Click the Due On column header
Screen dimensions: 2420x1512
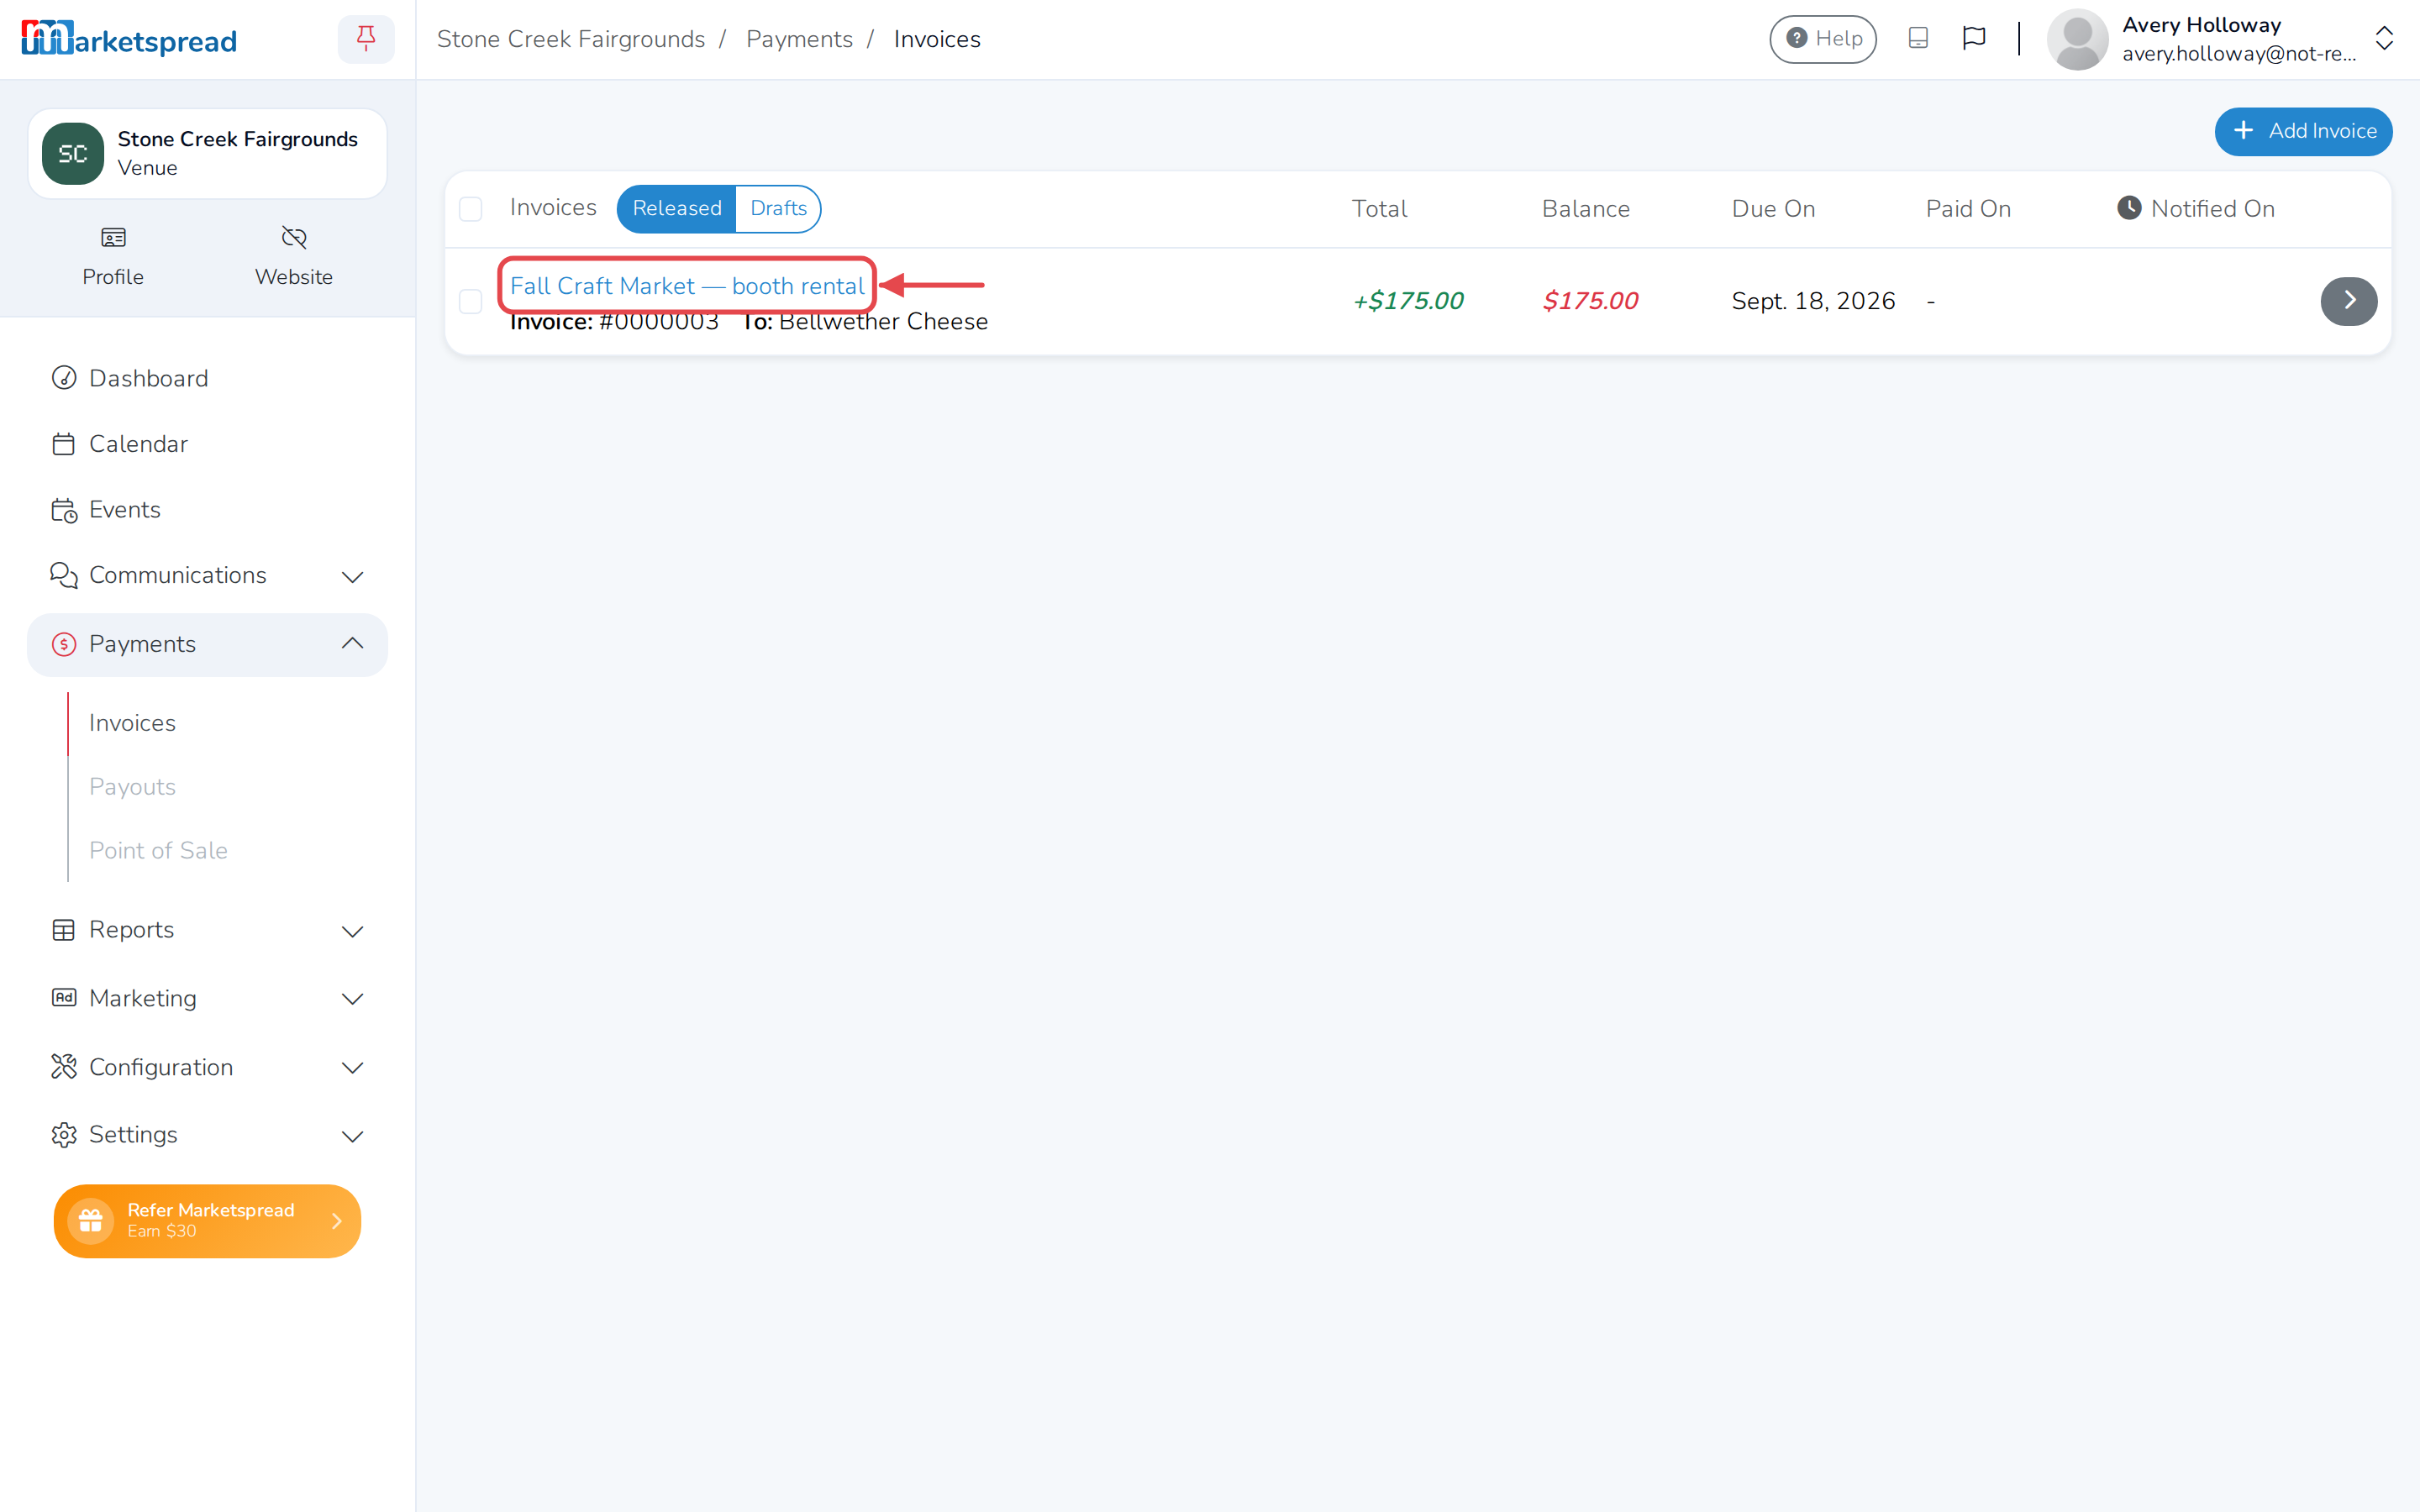click(x=1773, y=208)
